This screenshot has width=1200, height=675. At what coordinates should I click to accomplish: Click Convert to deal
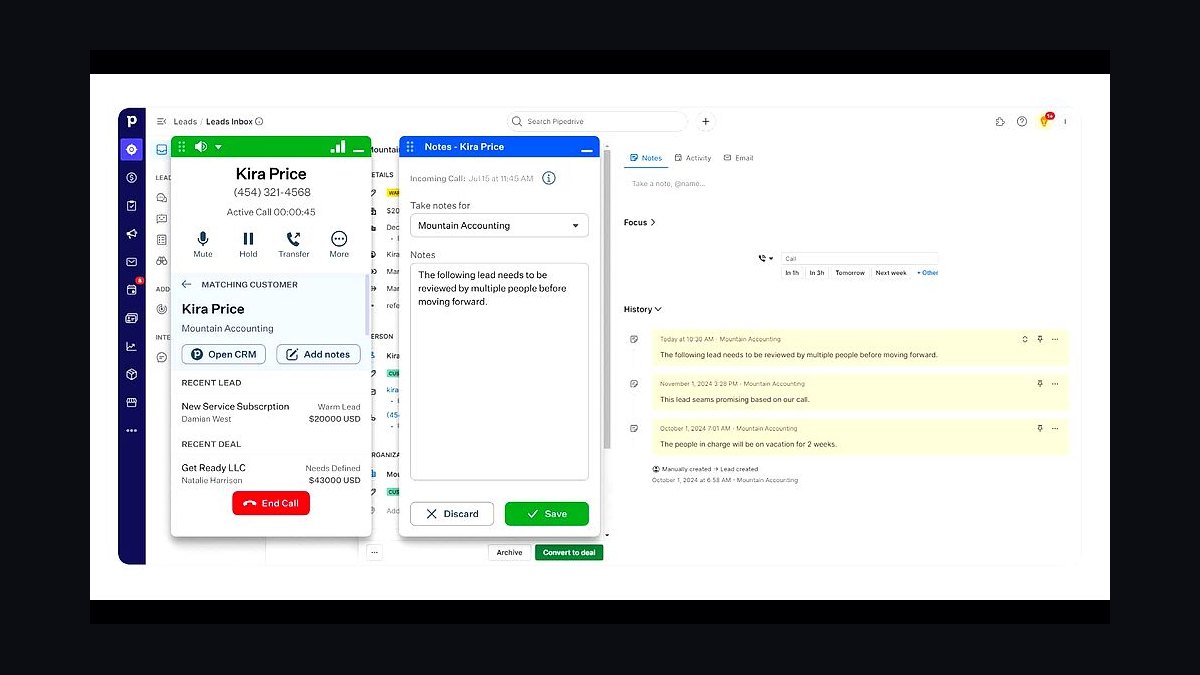(569, 552)
